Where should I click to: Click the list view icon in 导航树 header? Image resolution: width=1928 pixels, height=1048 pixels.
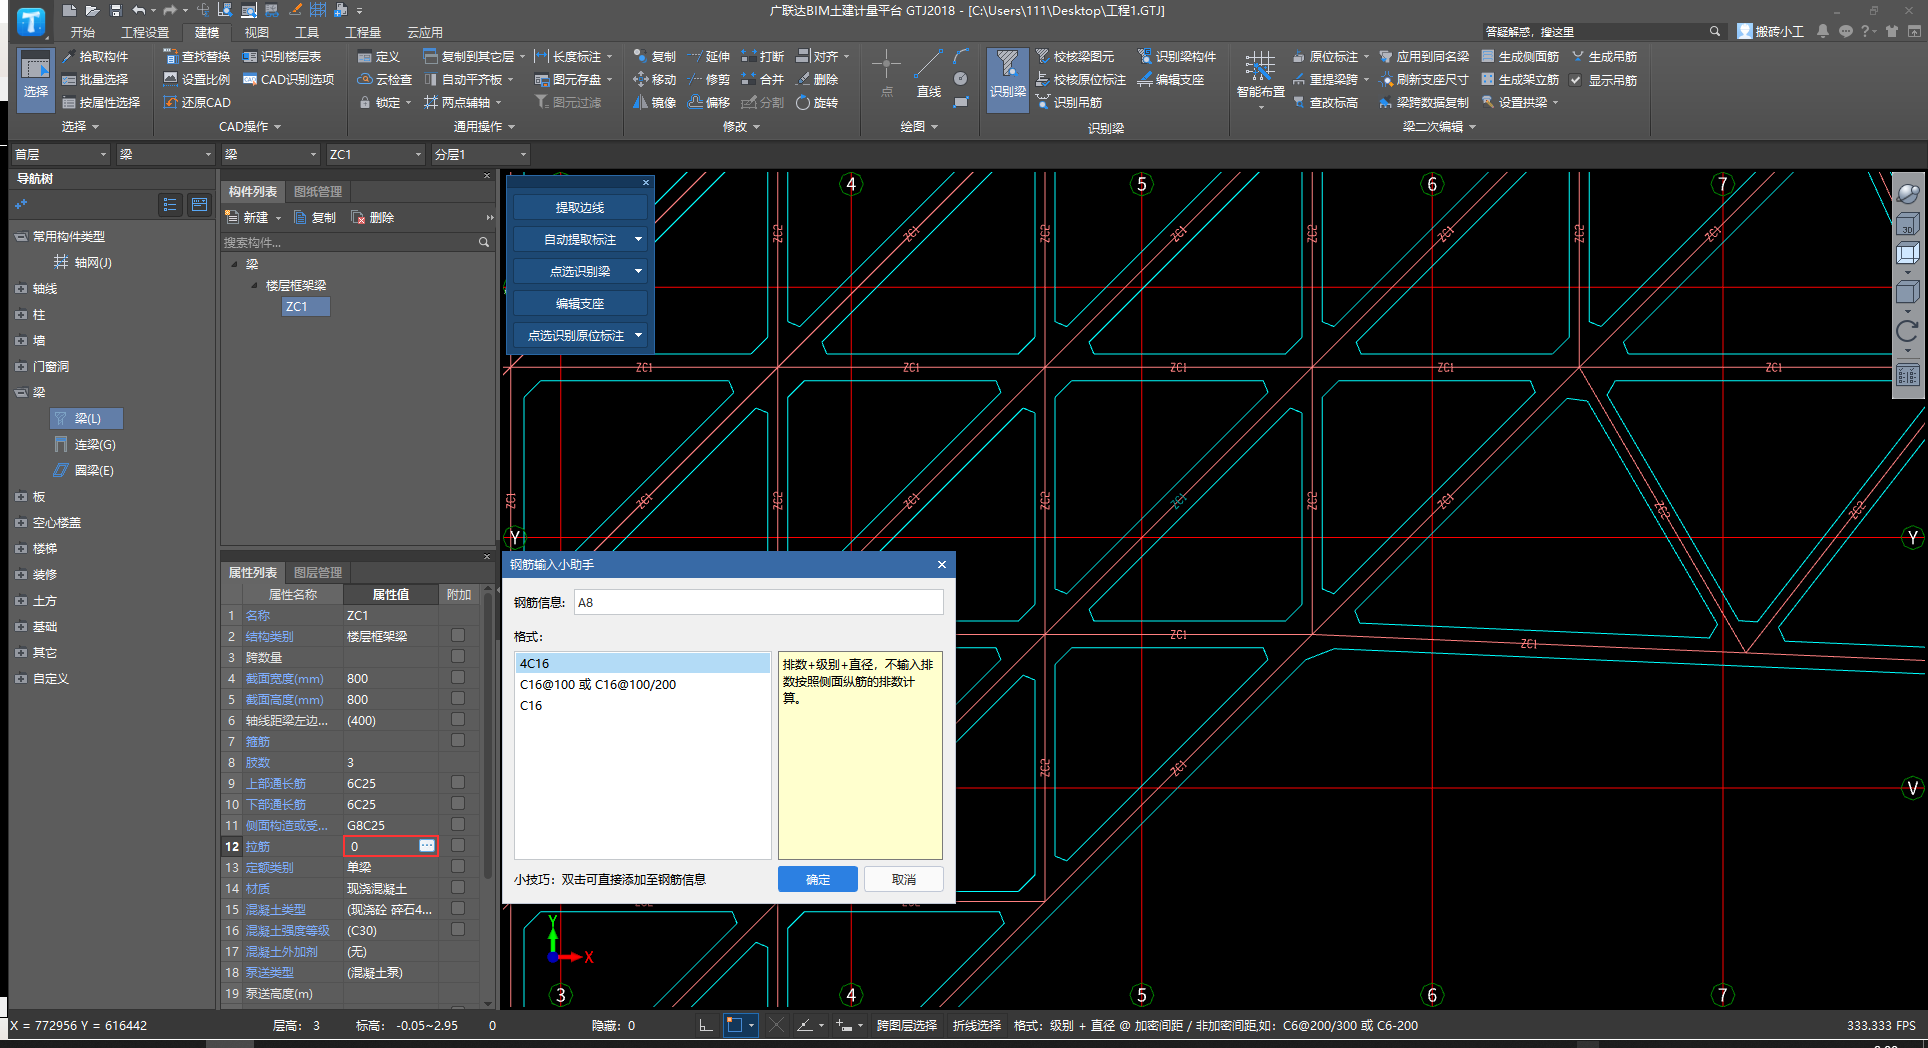click(170, 205)
